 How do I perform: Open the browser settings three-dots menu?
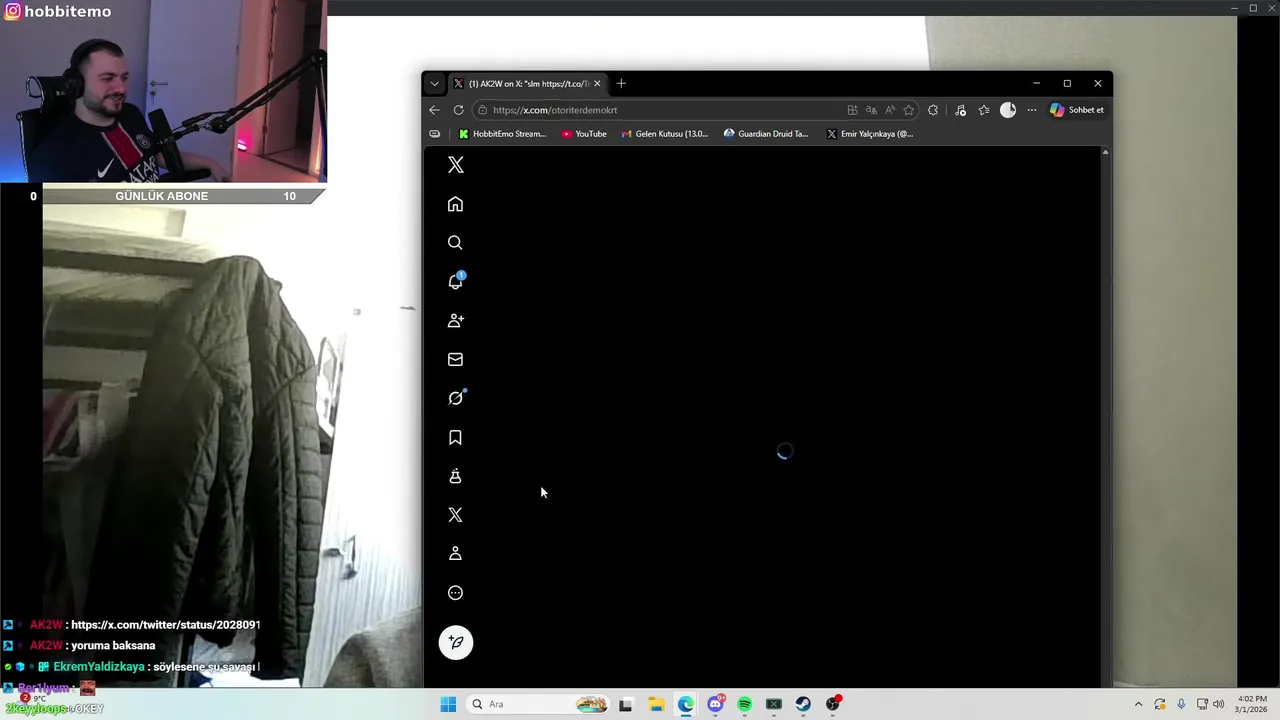click(x=1032, y=110)
